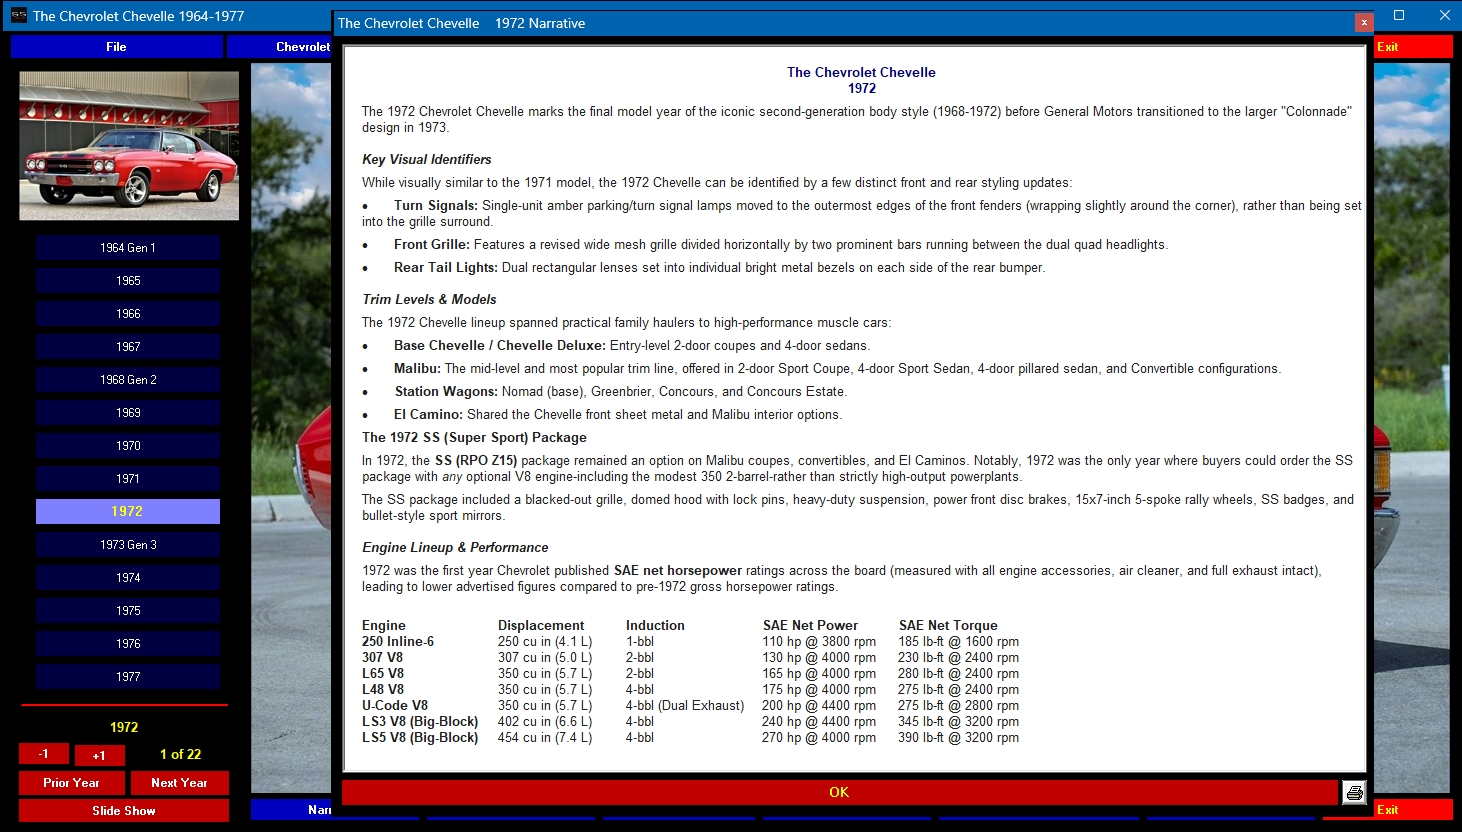Viewport: 1462px width, 832px height.
Task: Click the 'L48 V8' engine row label
Action: click(x=383, y=689)
